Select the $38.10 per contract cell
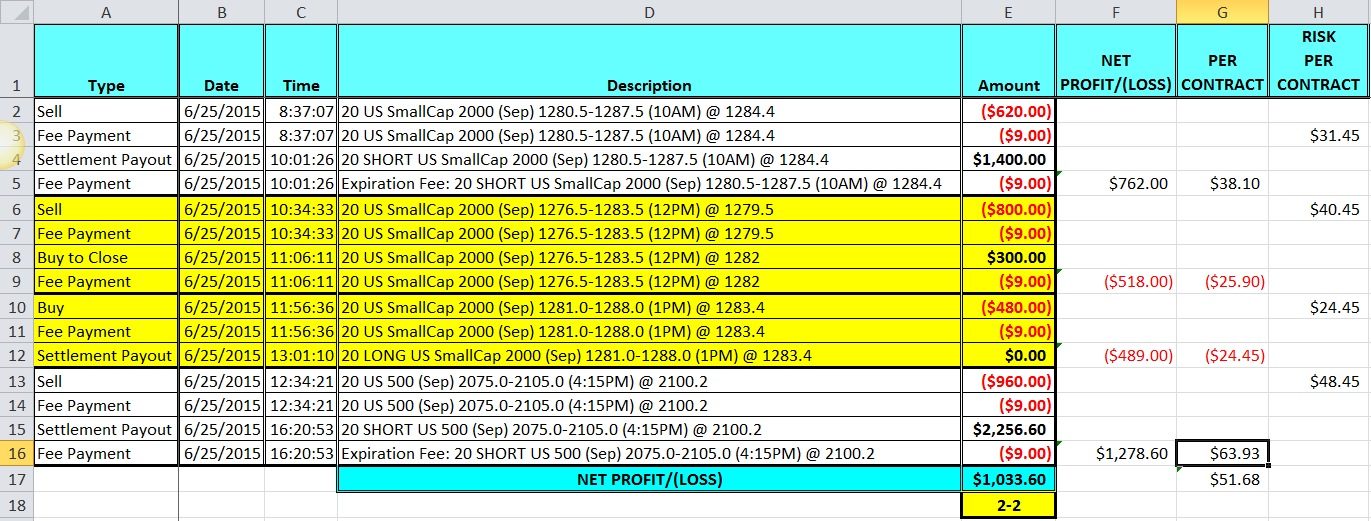This screenshot has width=1371, height=521. click(1222, 183)
